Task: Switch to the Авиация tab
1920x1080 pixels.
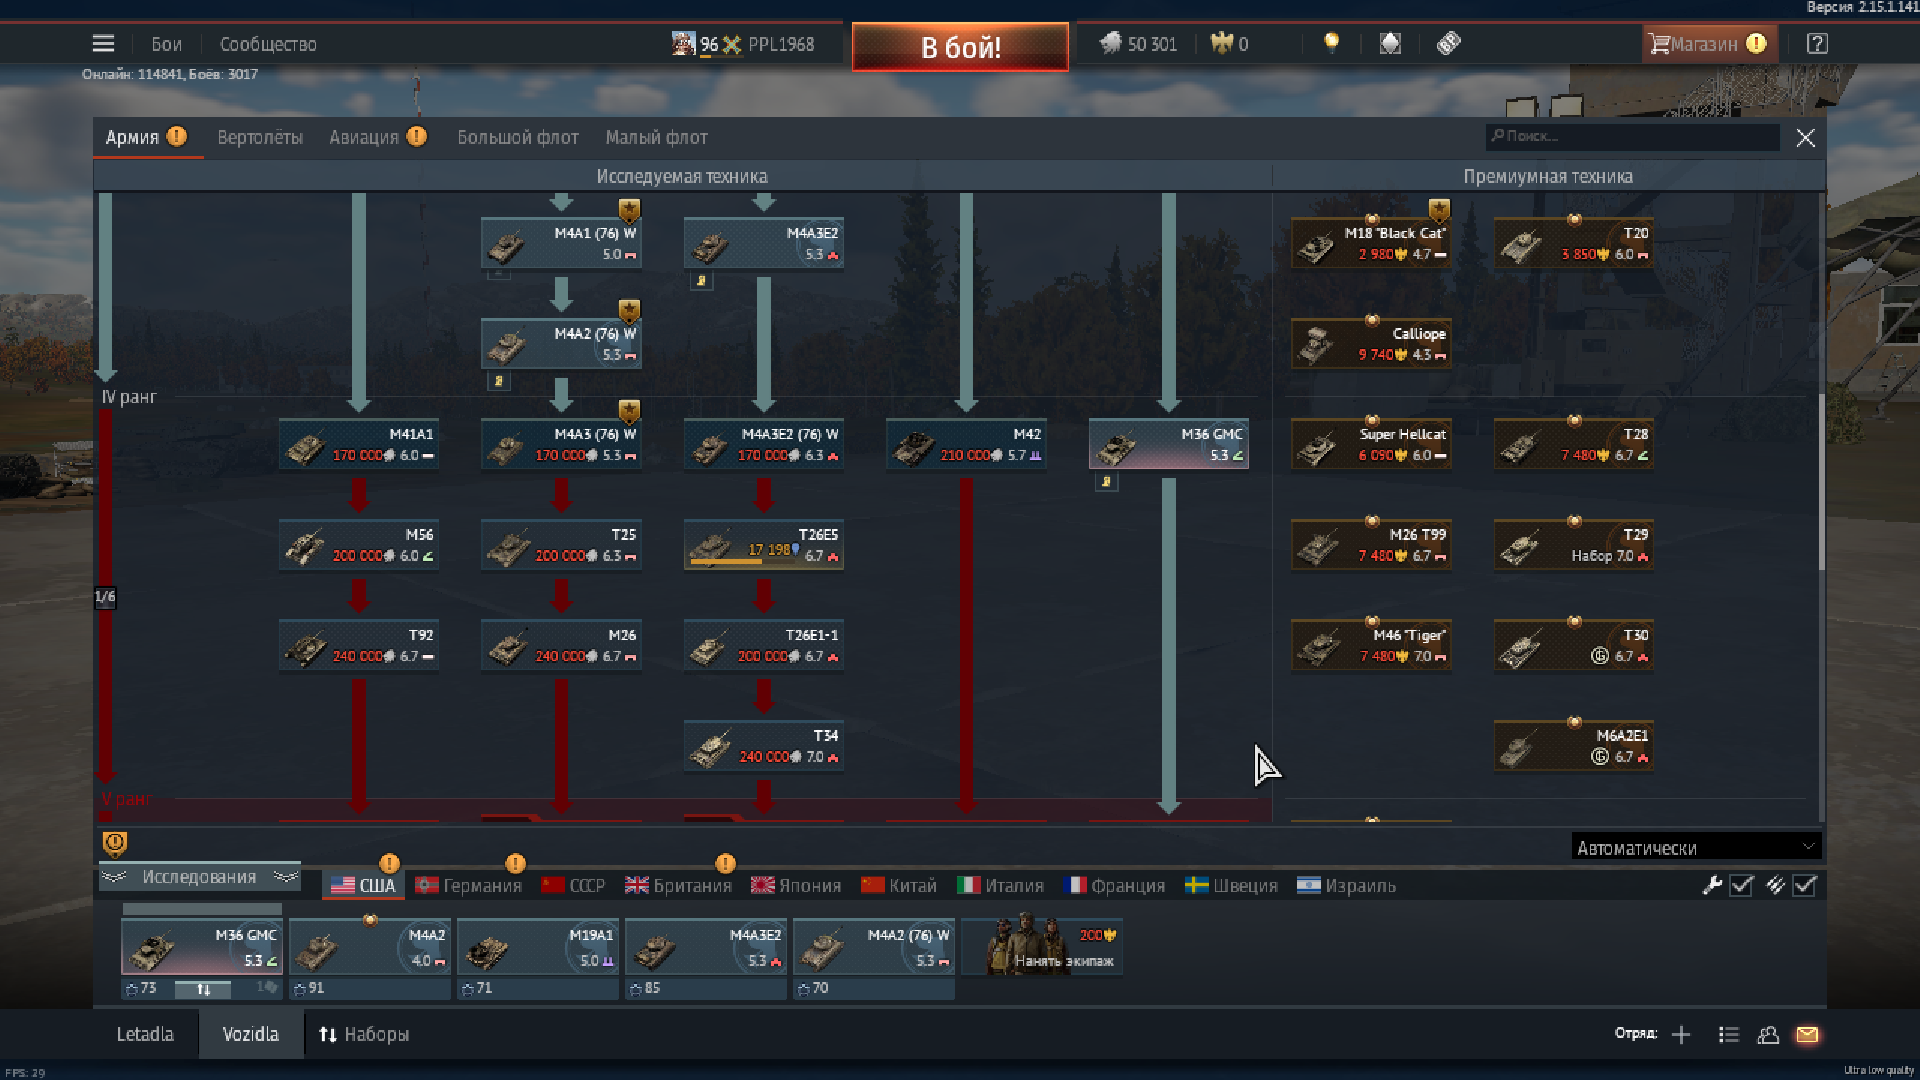Action: pos(377,137)
